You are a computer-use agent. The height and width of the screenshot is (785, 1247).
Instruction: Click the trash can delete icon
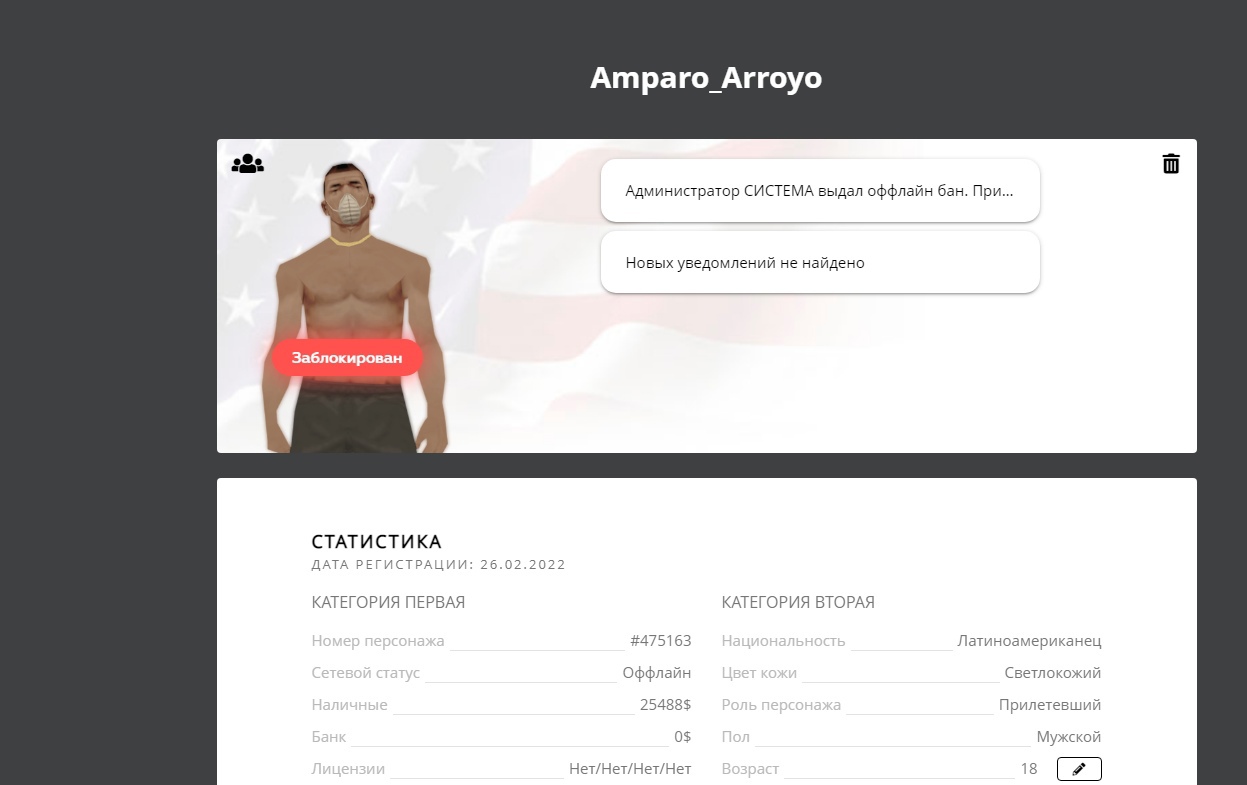click(1171, 164)
